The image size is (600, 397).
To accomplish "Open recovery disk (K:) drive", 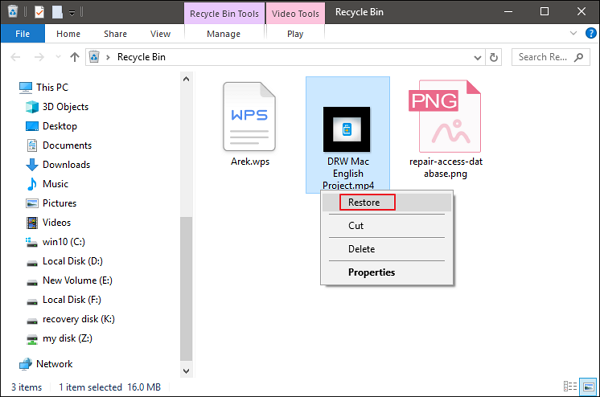I will coord(70,319).
